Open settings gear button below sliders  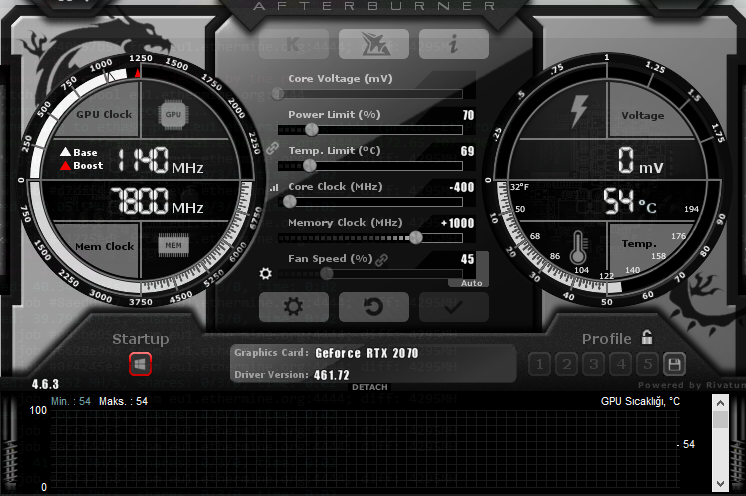point(294,307)
